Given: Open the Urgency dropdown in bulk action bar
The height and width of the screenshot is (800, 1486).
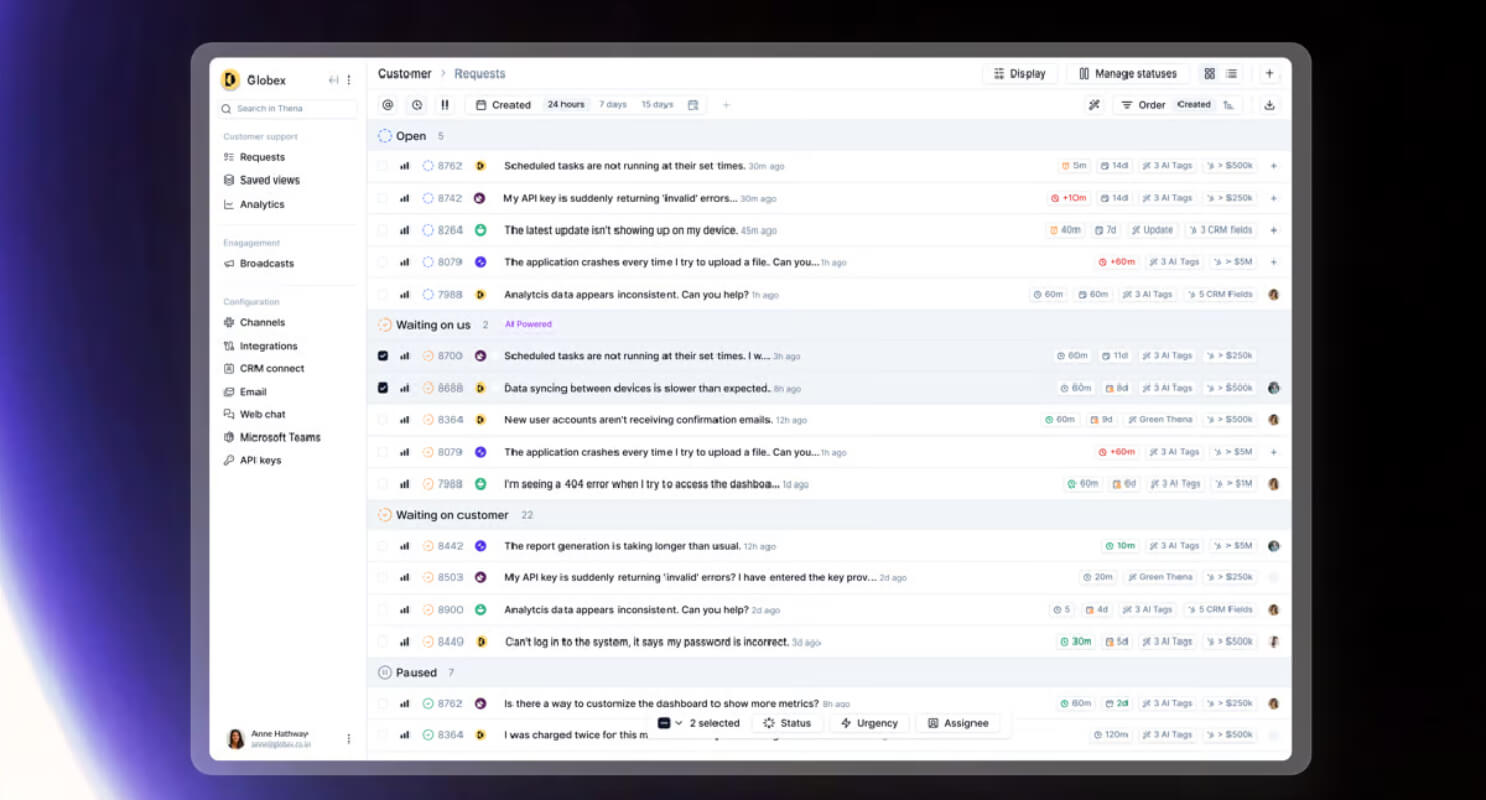Looking at the screenshot, I should click(x=869, y=723).
